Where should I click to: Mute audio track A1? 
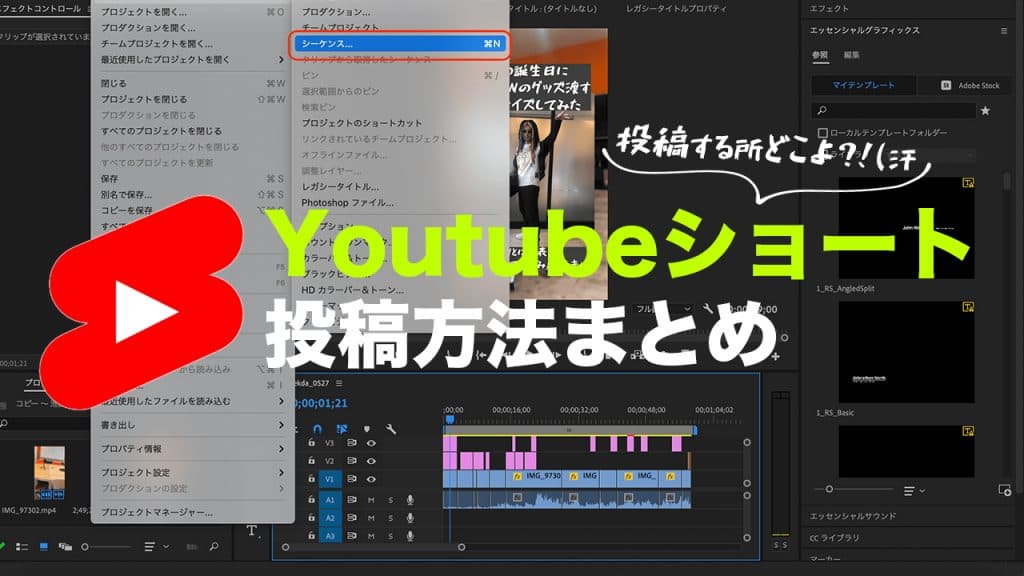pyautogui.click(x=371, y=500)
